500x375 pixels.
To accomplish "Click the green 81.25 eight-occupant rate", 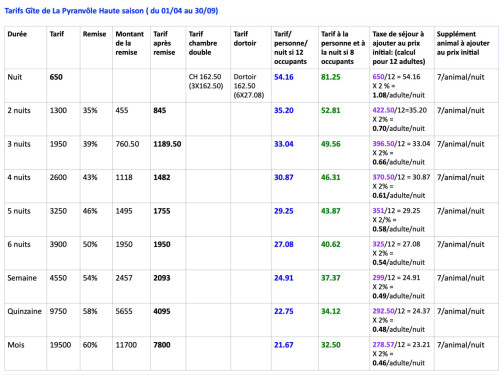I will [330, 77].
